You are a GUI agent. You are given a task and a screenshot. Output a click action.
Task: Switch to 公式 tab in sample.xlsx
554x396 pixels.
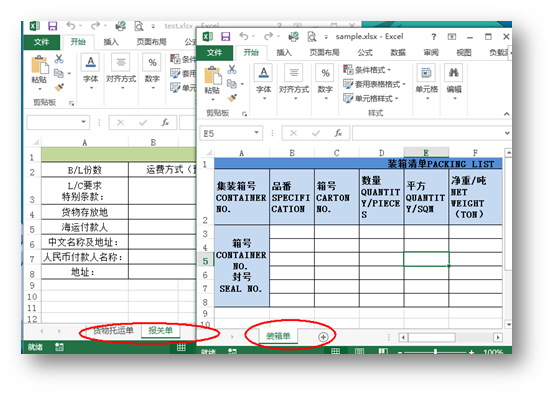[365, 53]
